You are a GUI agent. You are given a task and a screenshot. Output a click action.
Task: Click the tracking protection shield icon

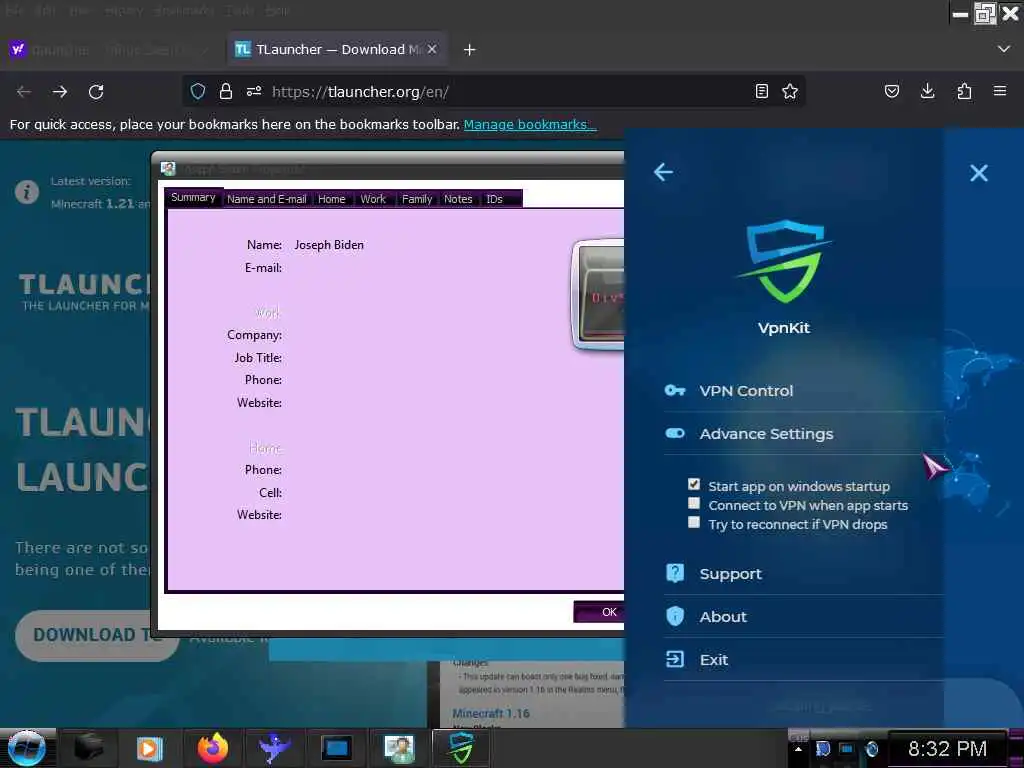pyautogui.click(x=198, y=91)
